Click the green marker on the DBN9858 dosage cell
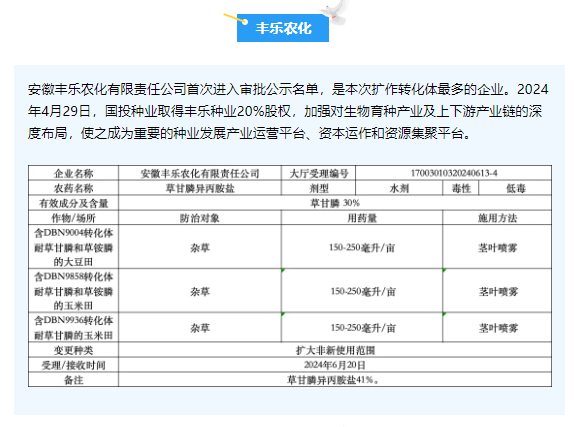The width and height of the screenshot is (574, 427). (x=283, y=271)
